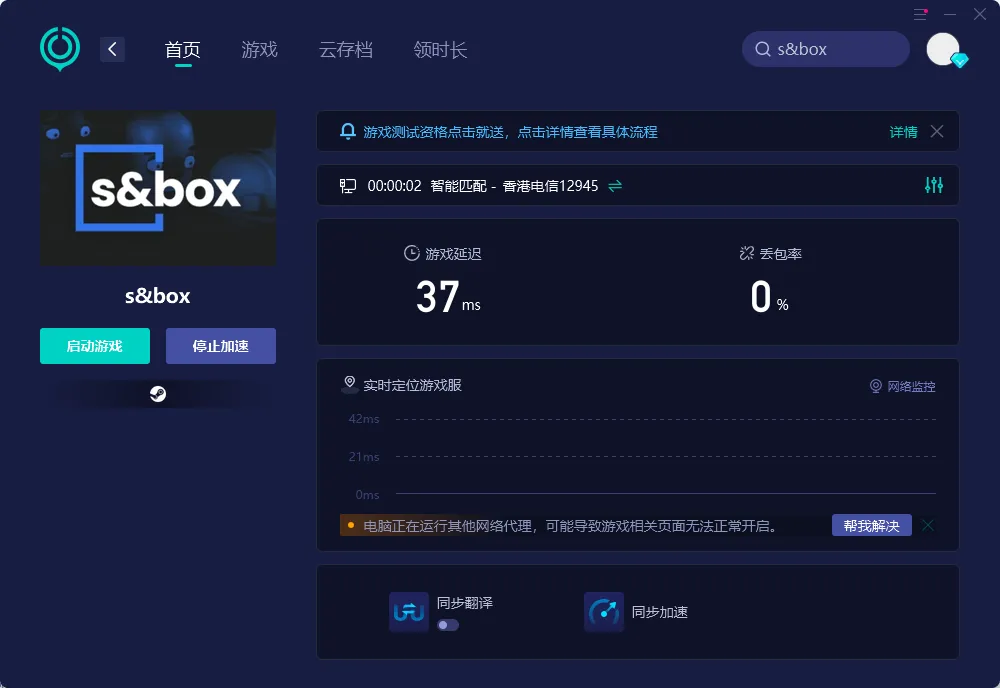Click the 同步加速 speedometer icon

coord(604,612)
